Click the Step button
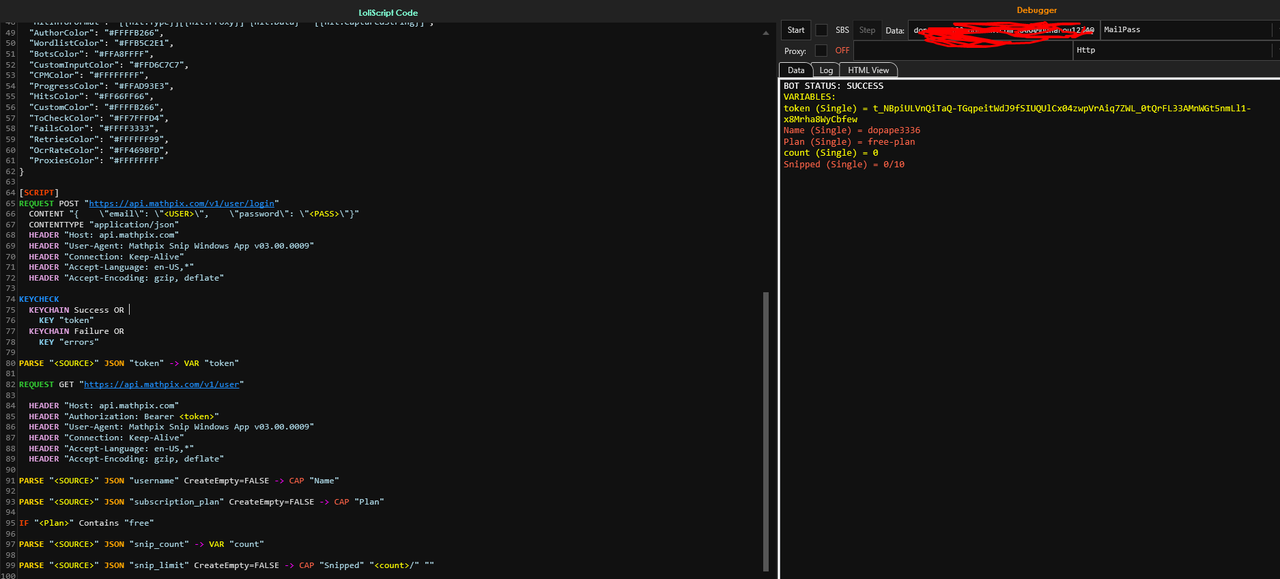This screenshot has height=579, width=1280. 868,30
